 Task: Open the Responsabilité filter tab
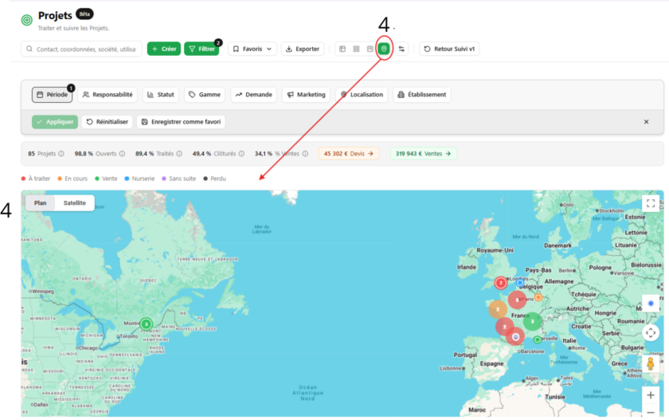108,94
